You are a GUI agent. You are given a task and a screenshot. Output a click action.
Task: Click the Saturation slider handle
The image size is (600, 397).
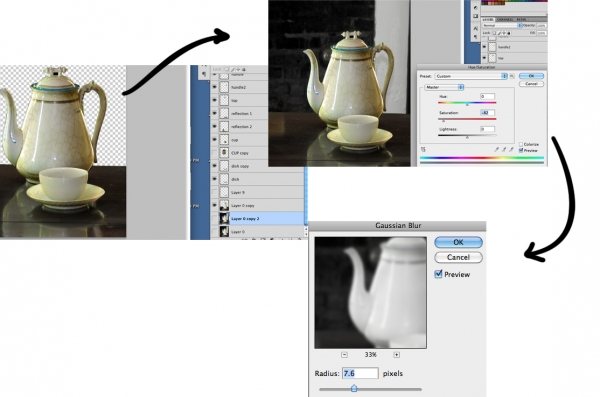(443, 121)
